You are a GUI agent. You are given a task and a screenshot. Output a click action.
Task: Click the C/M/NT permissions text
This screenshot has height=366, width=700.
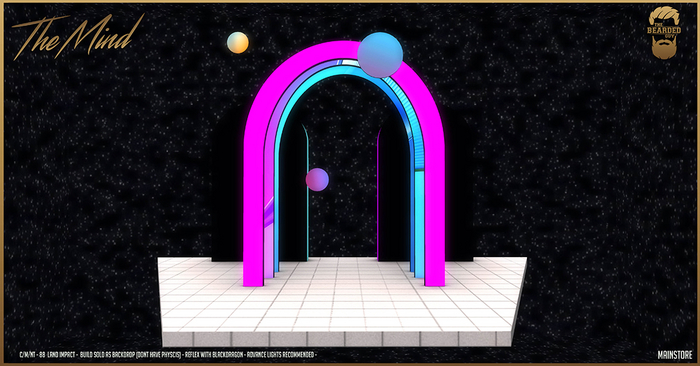click(x=27, y=355)
